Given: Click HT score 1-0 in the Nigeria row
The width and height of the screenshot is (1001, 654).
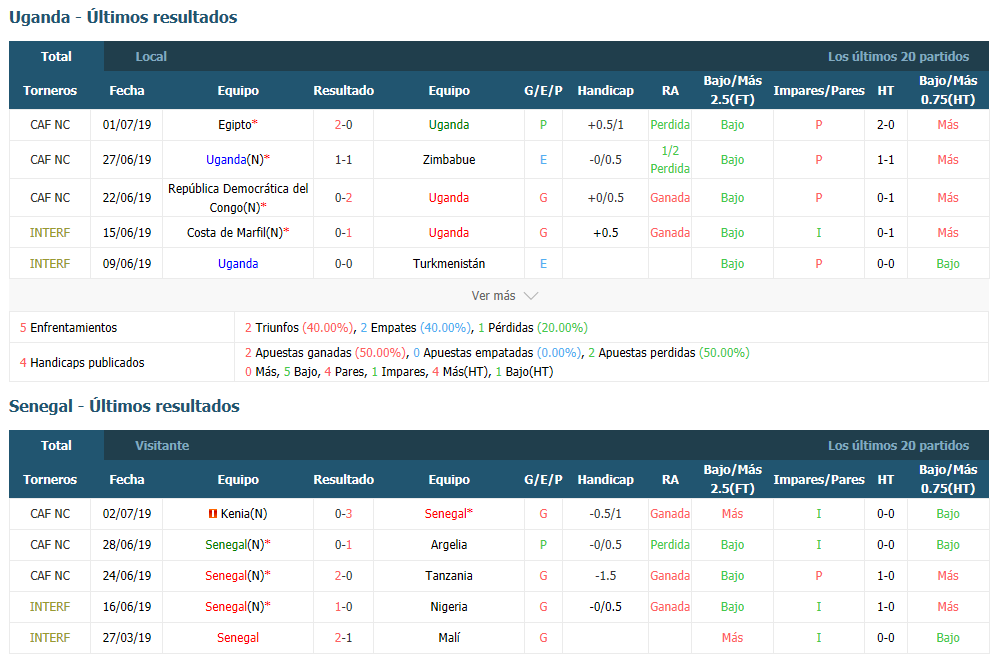Looking at the screenshot, I should tap(885, 607).
